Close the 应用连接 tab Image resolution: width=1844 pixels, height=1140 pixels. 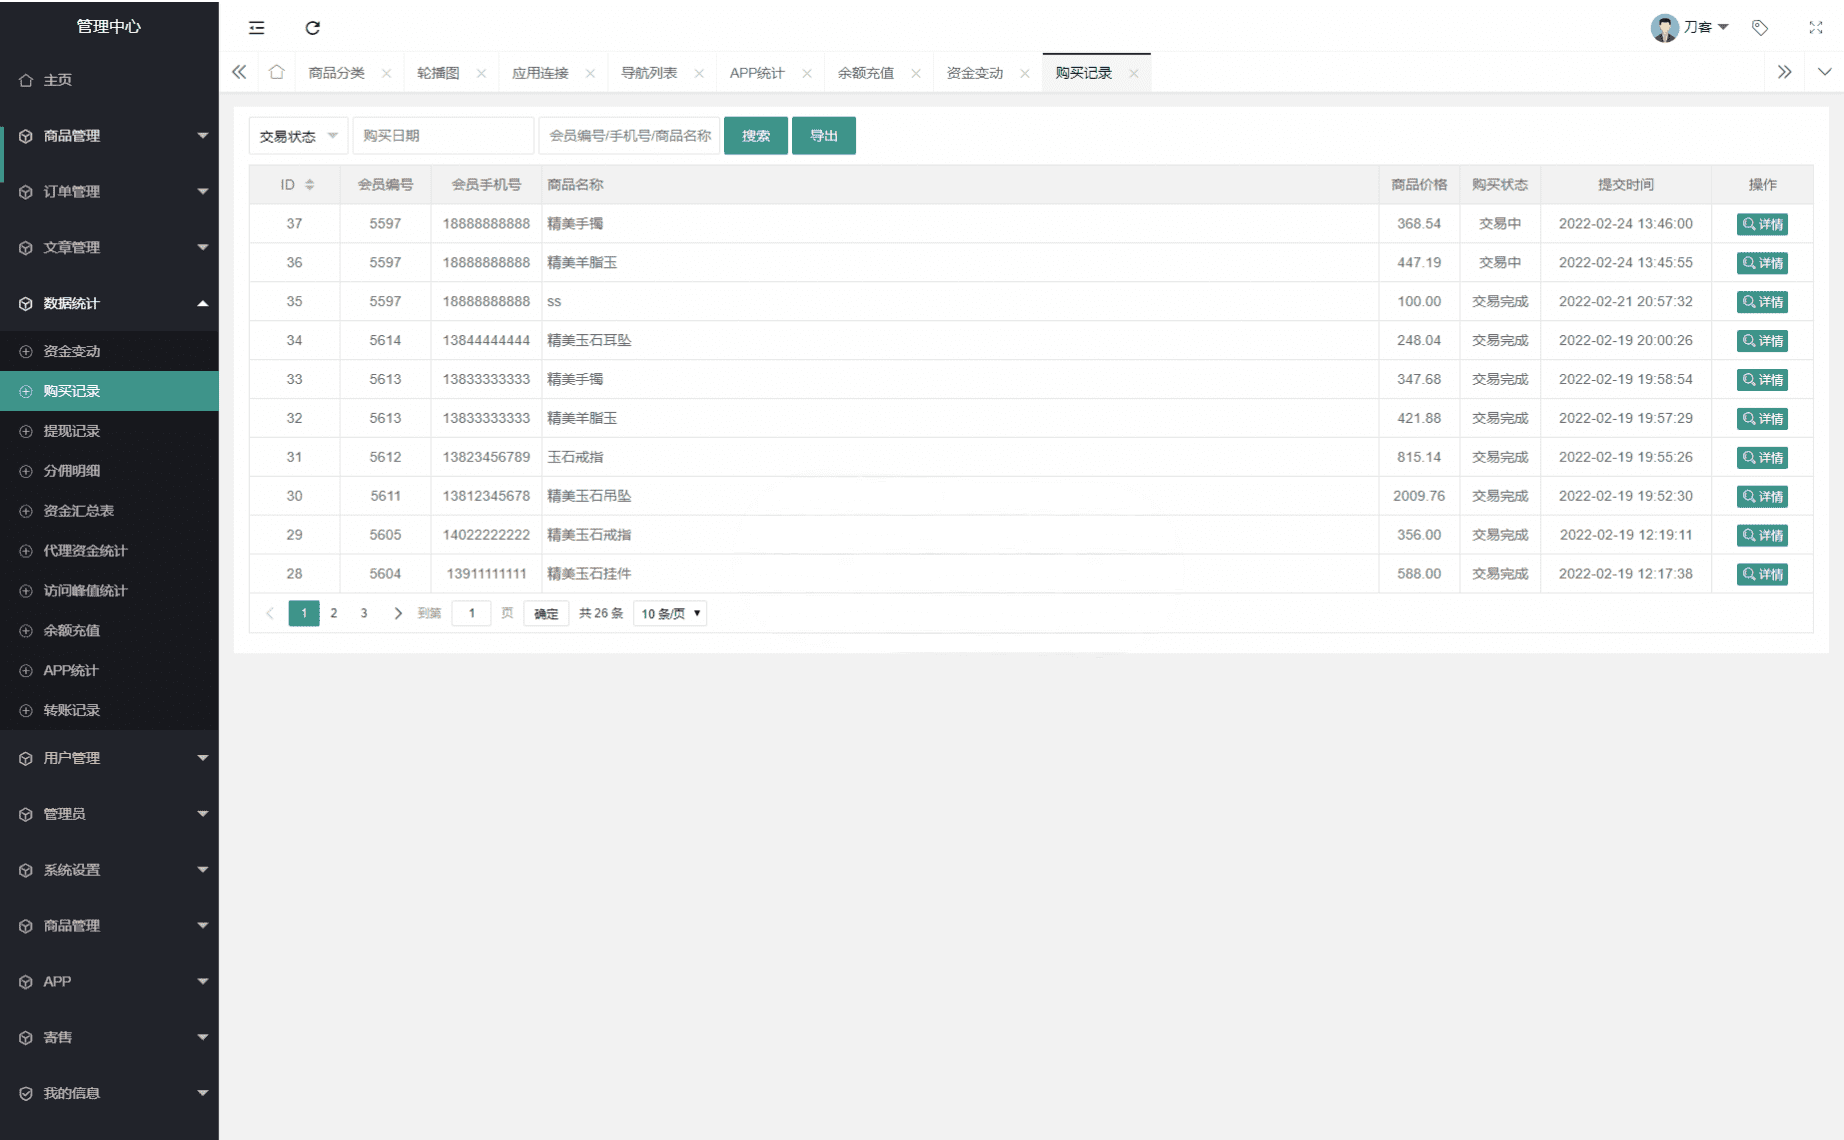point(590,73)
